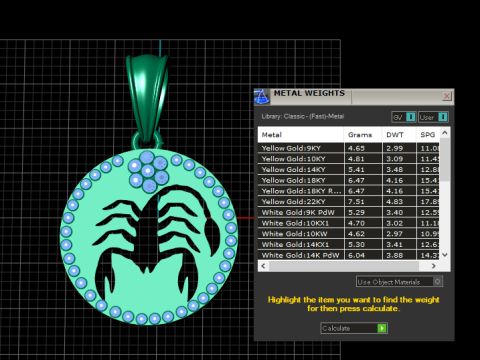The image size is (480, 360).
Task: Click the horizontal scrollbar thumb
Action: (344, 266)
